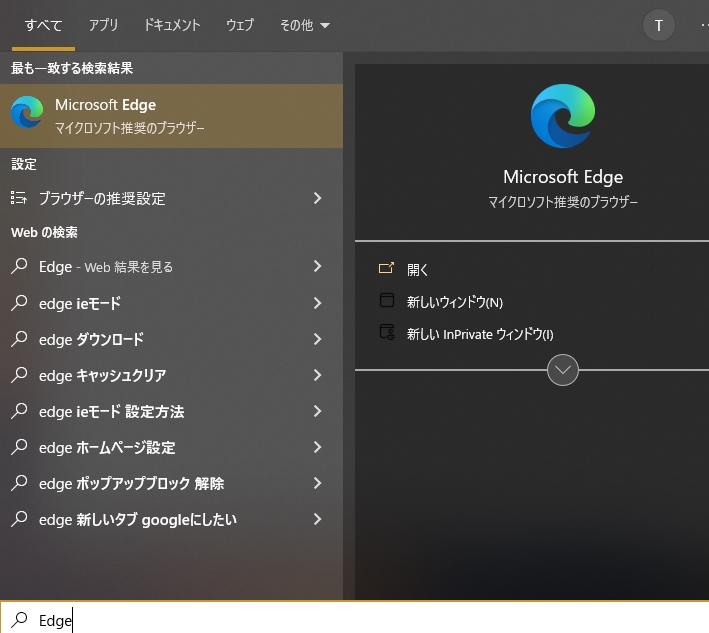Choose 新しい InPrivate ウィンドウ(I) action

click(480, 334)
